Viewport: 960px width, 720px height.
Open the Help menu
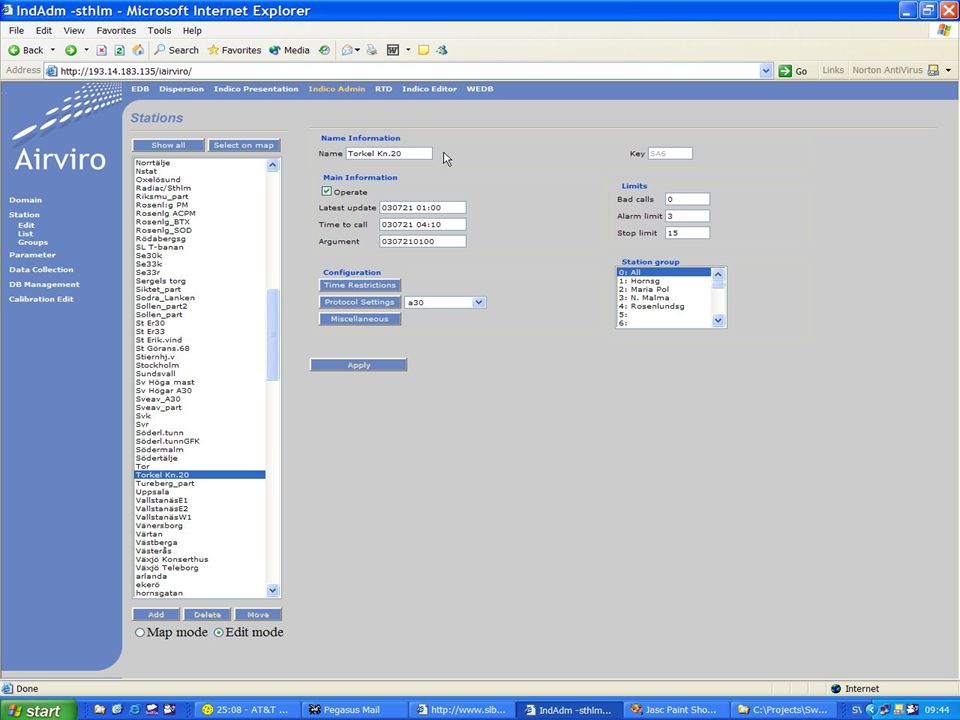point(192,31)
